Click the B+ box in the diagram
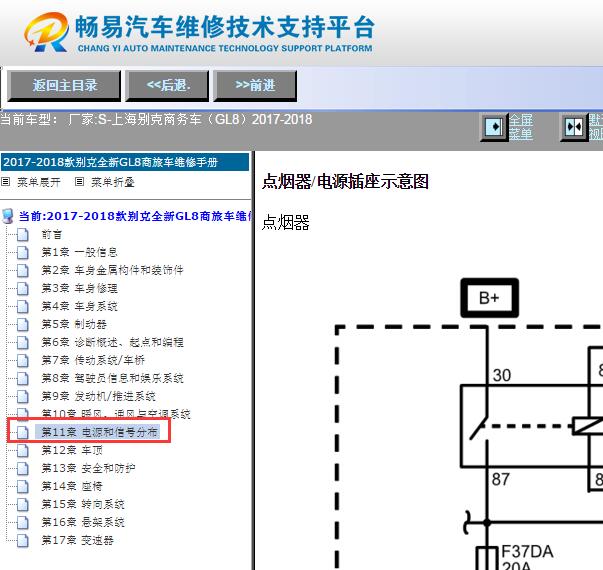The height and width of the screenshot is (570, 603). (x=490, y=298)
